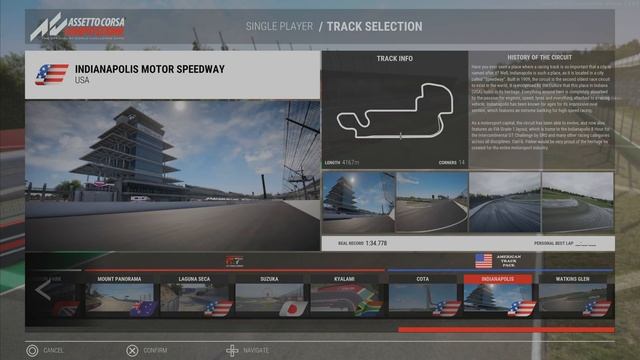Click the track layout map

click(x=395, y=111)
